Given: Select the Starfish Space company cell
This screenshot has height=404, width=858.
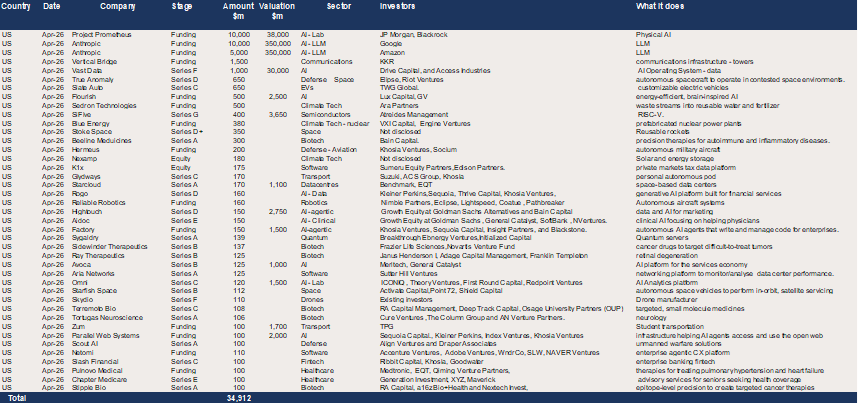Looking at the screenshot, I should (x=95, y=291).
